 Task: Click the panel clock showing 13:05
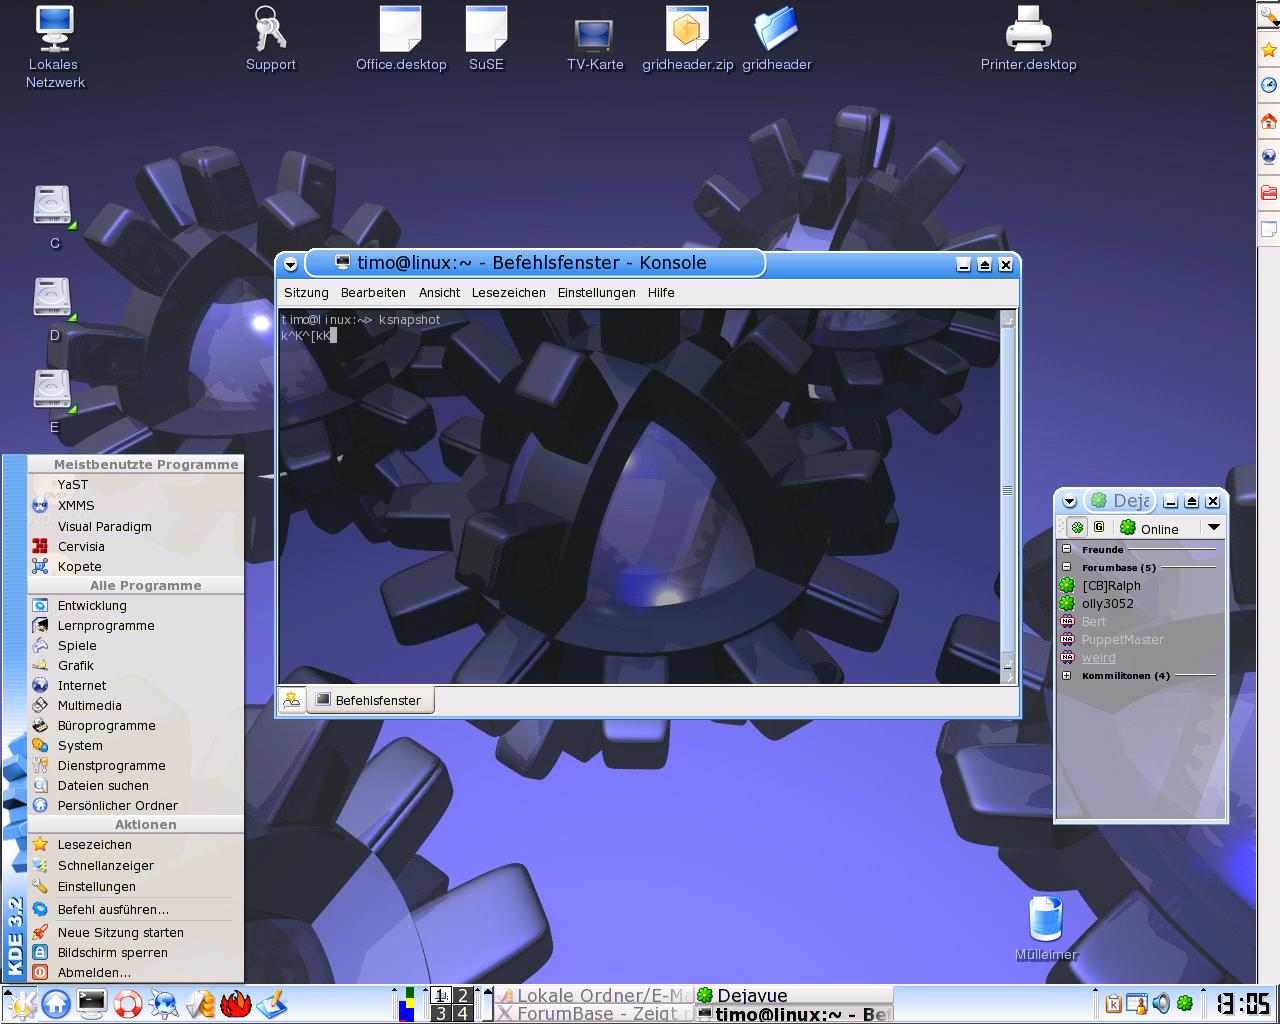pos(1242,1003)
